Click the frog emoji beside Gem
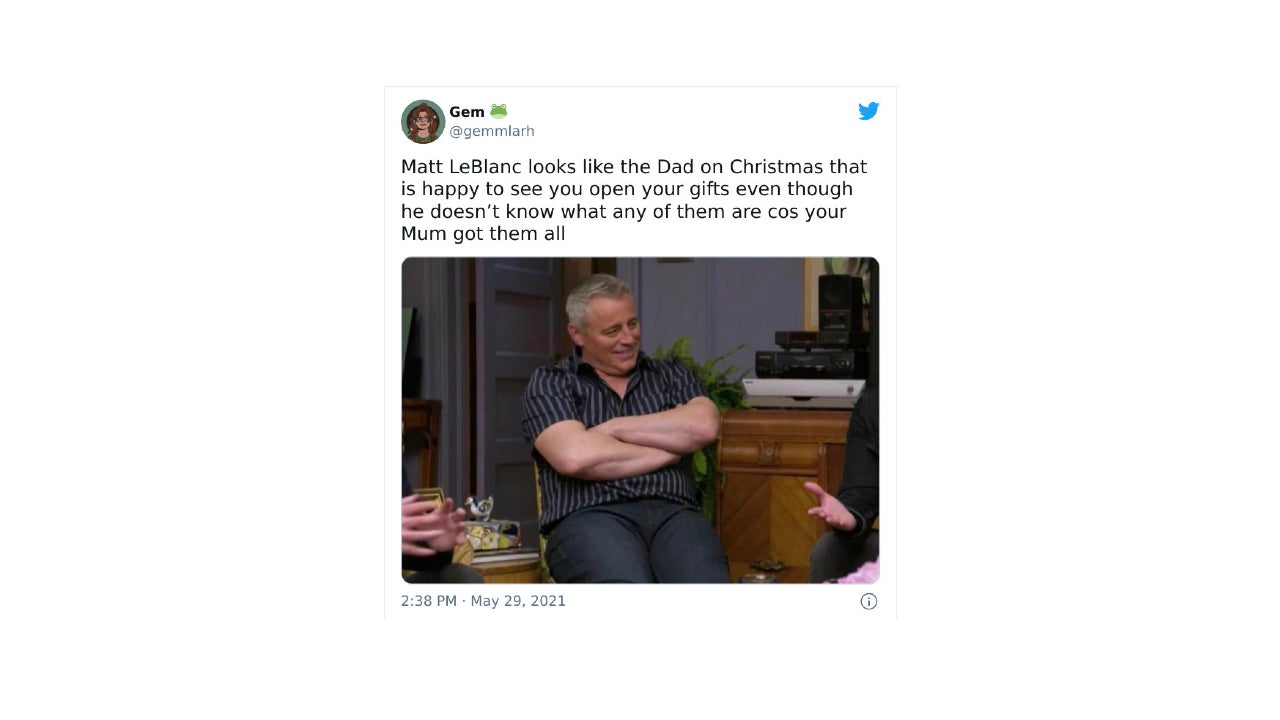 (x=498, y=111)
